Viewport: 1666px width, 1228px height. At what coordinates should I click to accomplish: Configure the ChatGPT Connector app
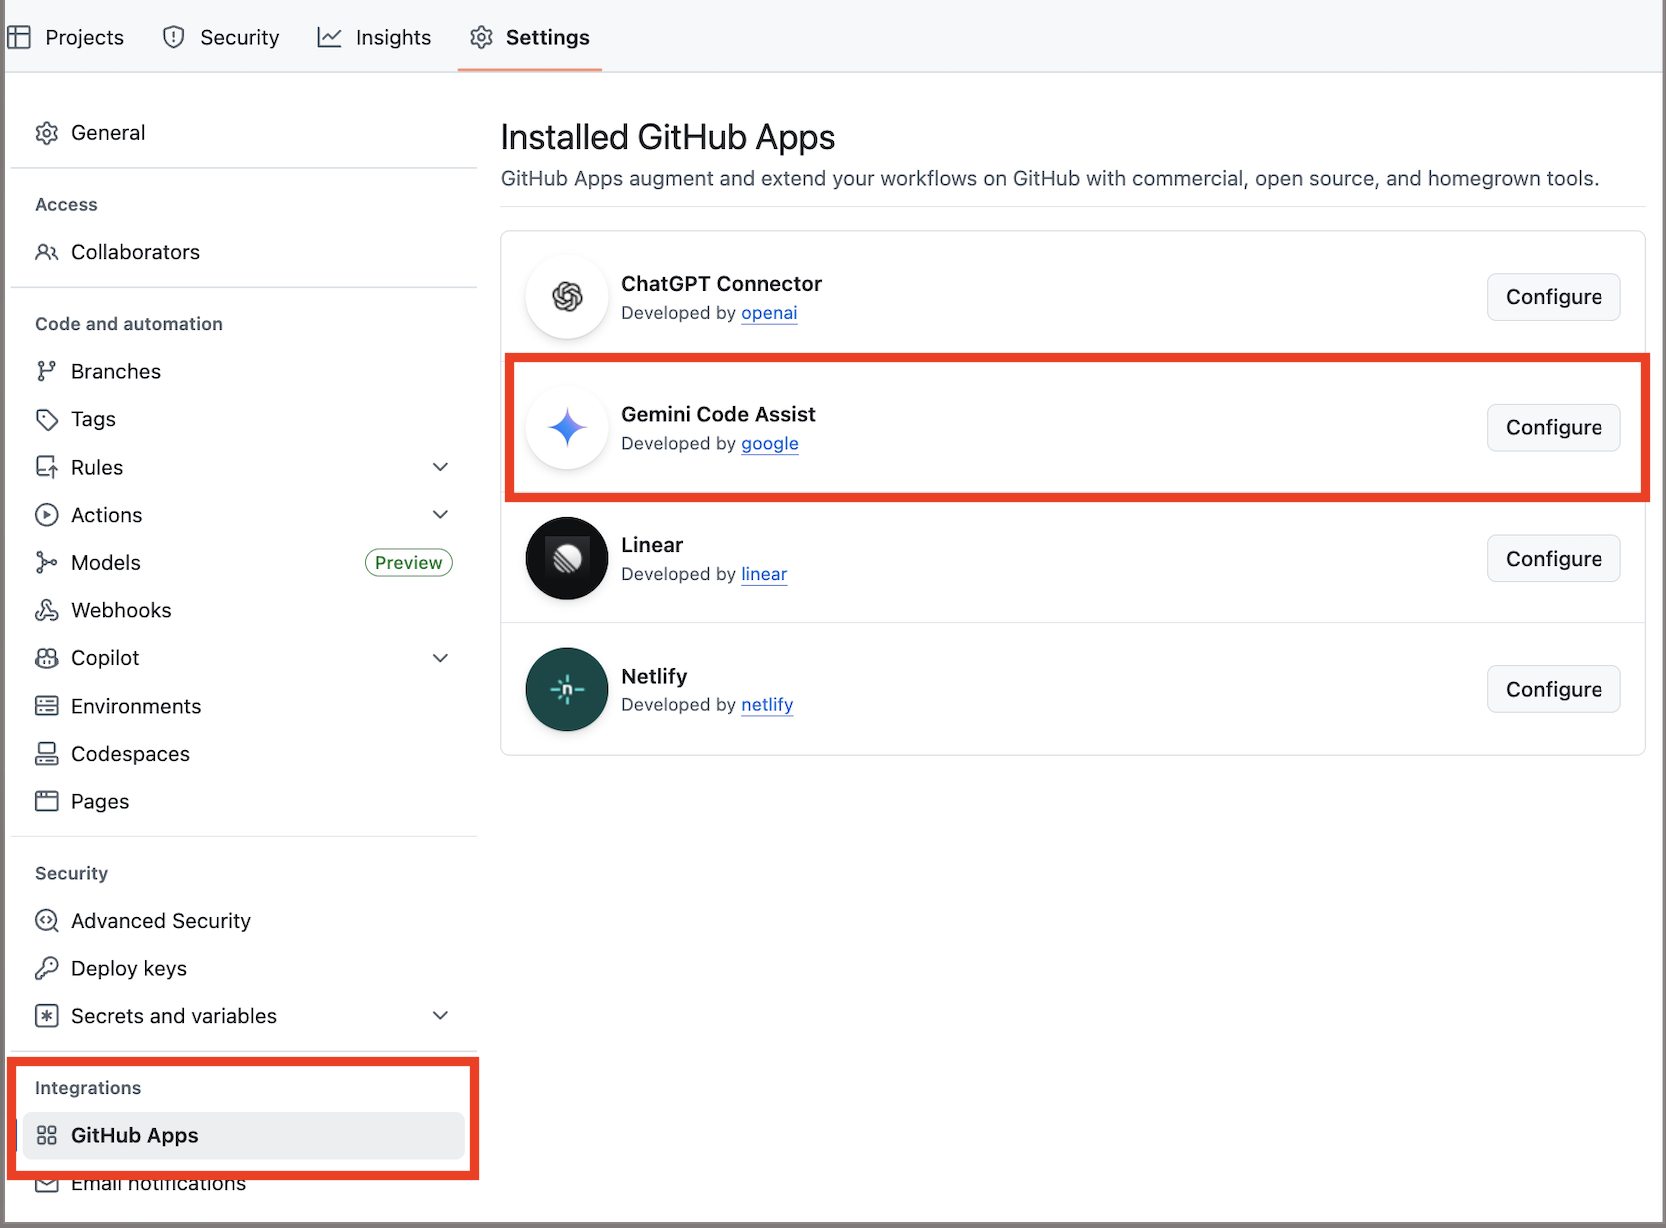tap(1553, 297)
